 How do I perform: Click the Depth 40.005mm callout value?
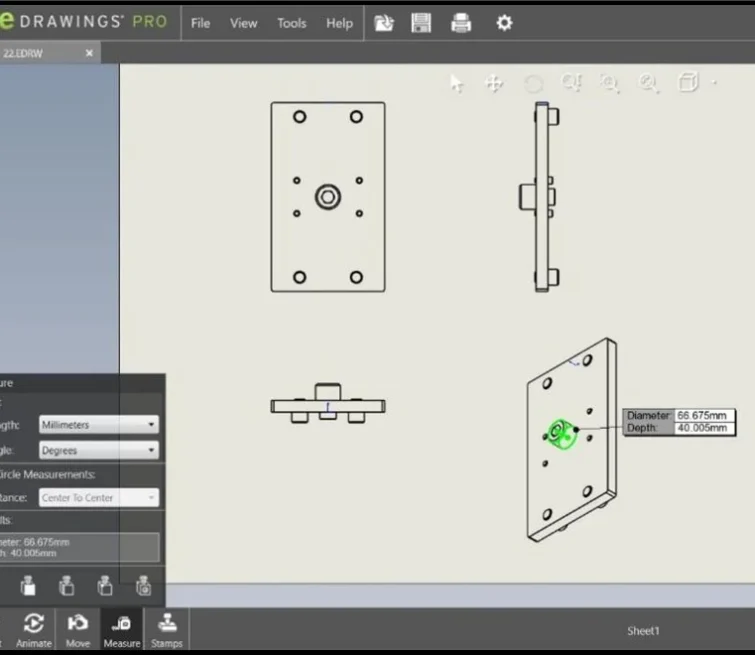(702, 428)
